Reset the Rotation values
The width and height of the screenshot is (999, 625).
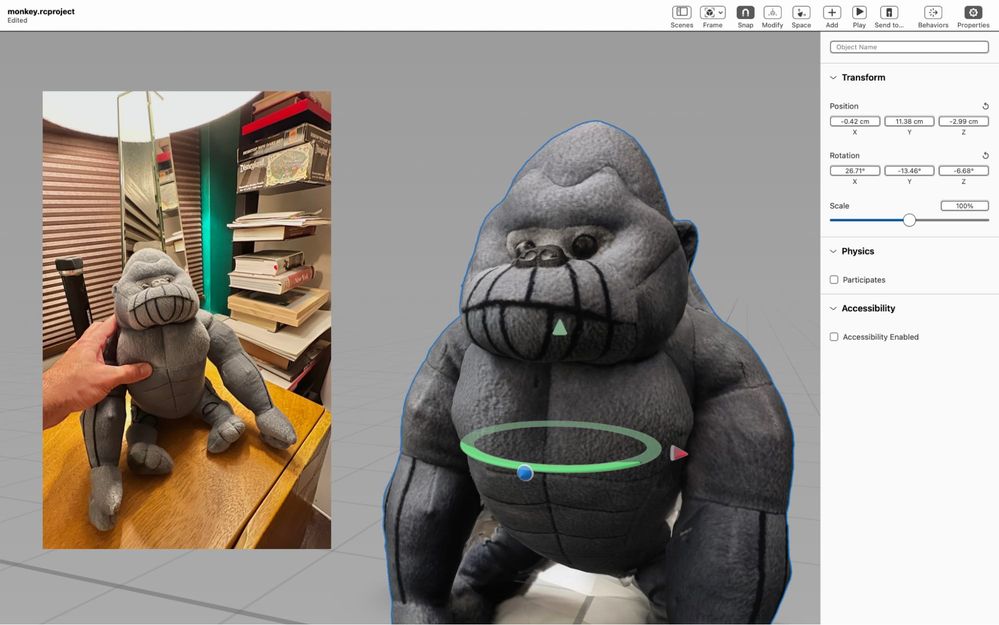984,155
